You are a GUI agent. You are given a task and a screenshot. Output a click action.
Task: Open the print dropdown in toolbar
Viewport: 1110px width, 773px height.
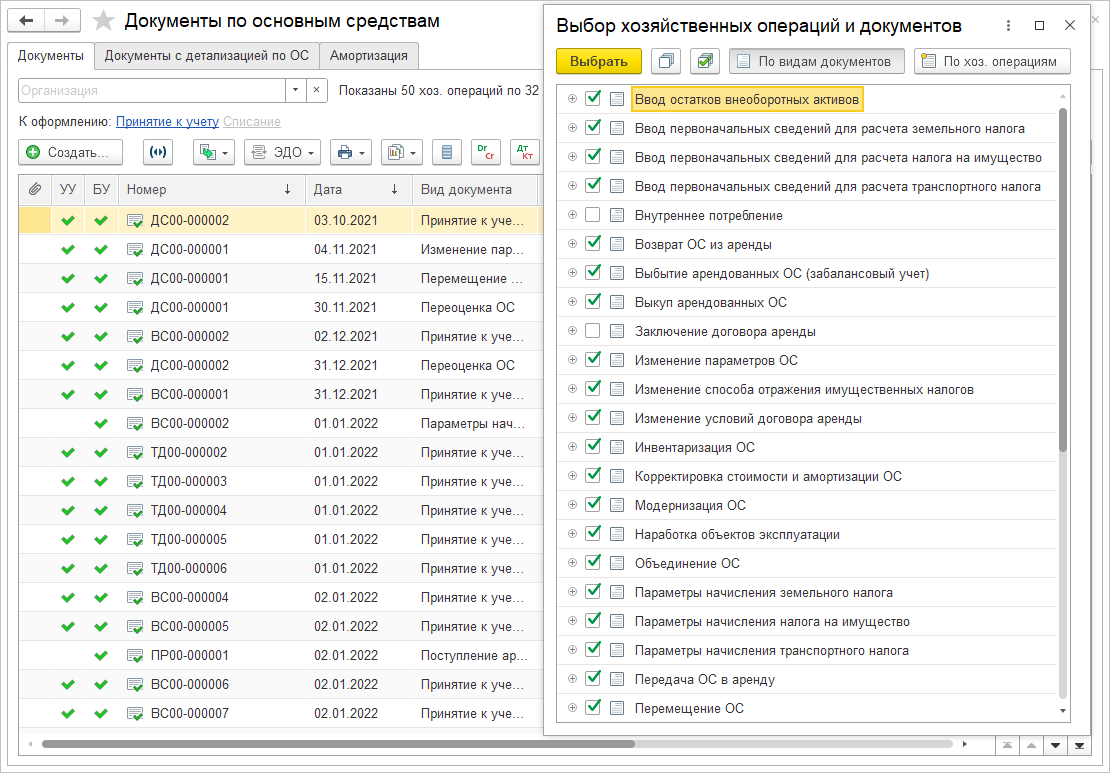click(350, 152)
